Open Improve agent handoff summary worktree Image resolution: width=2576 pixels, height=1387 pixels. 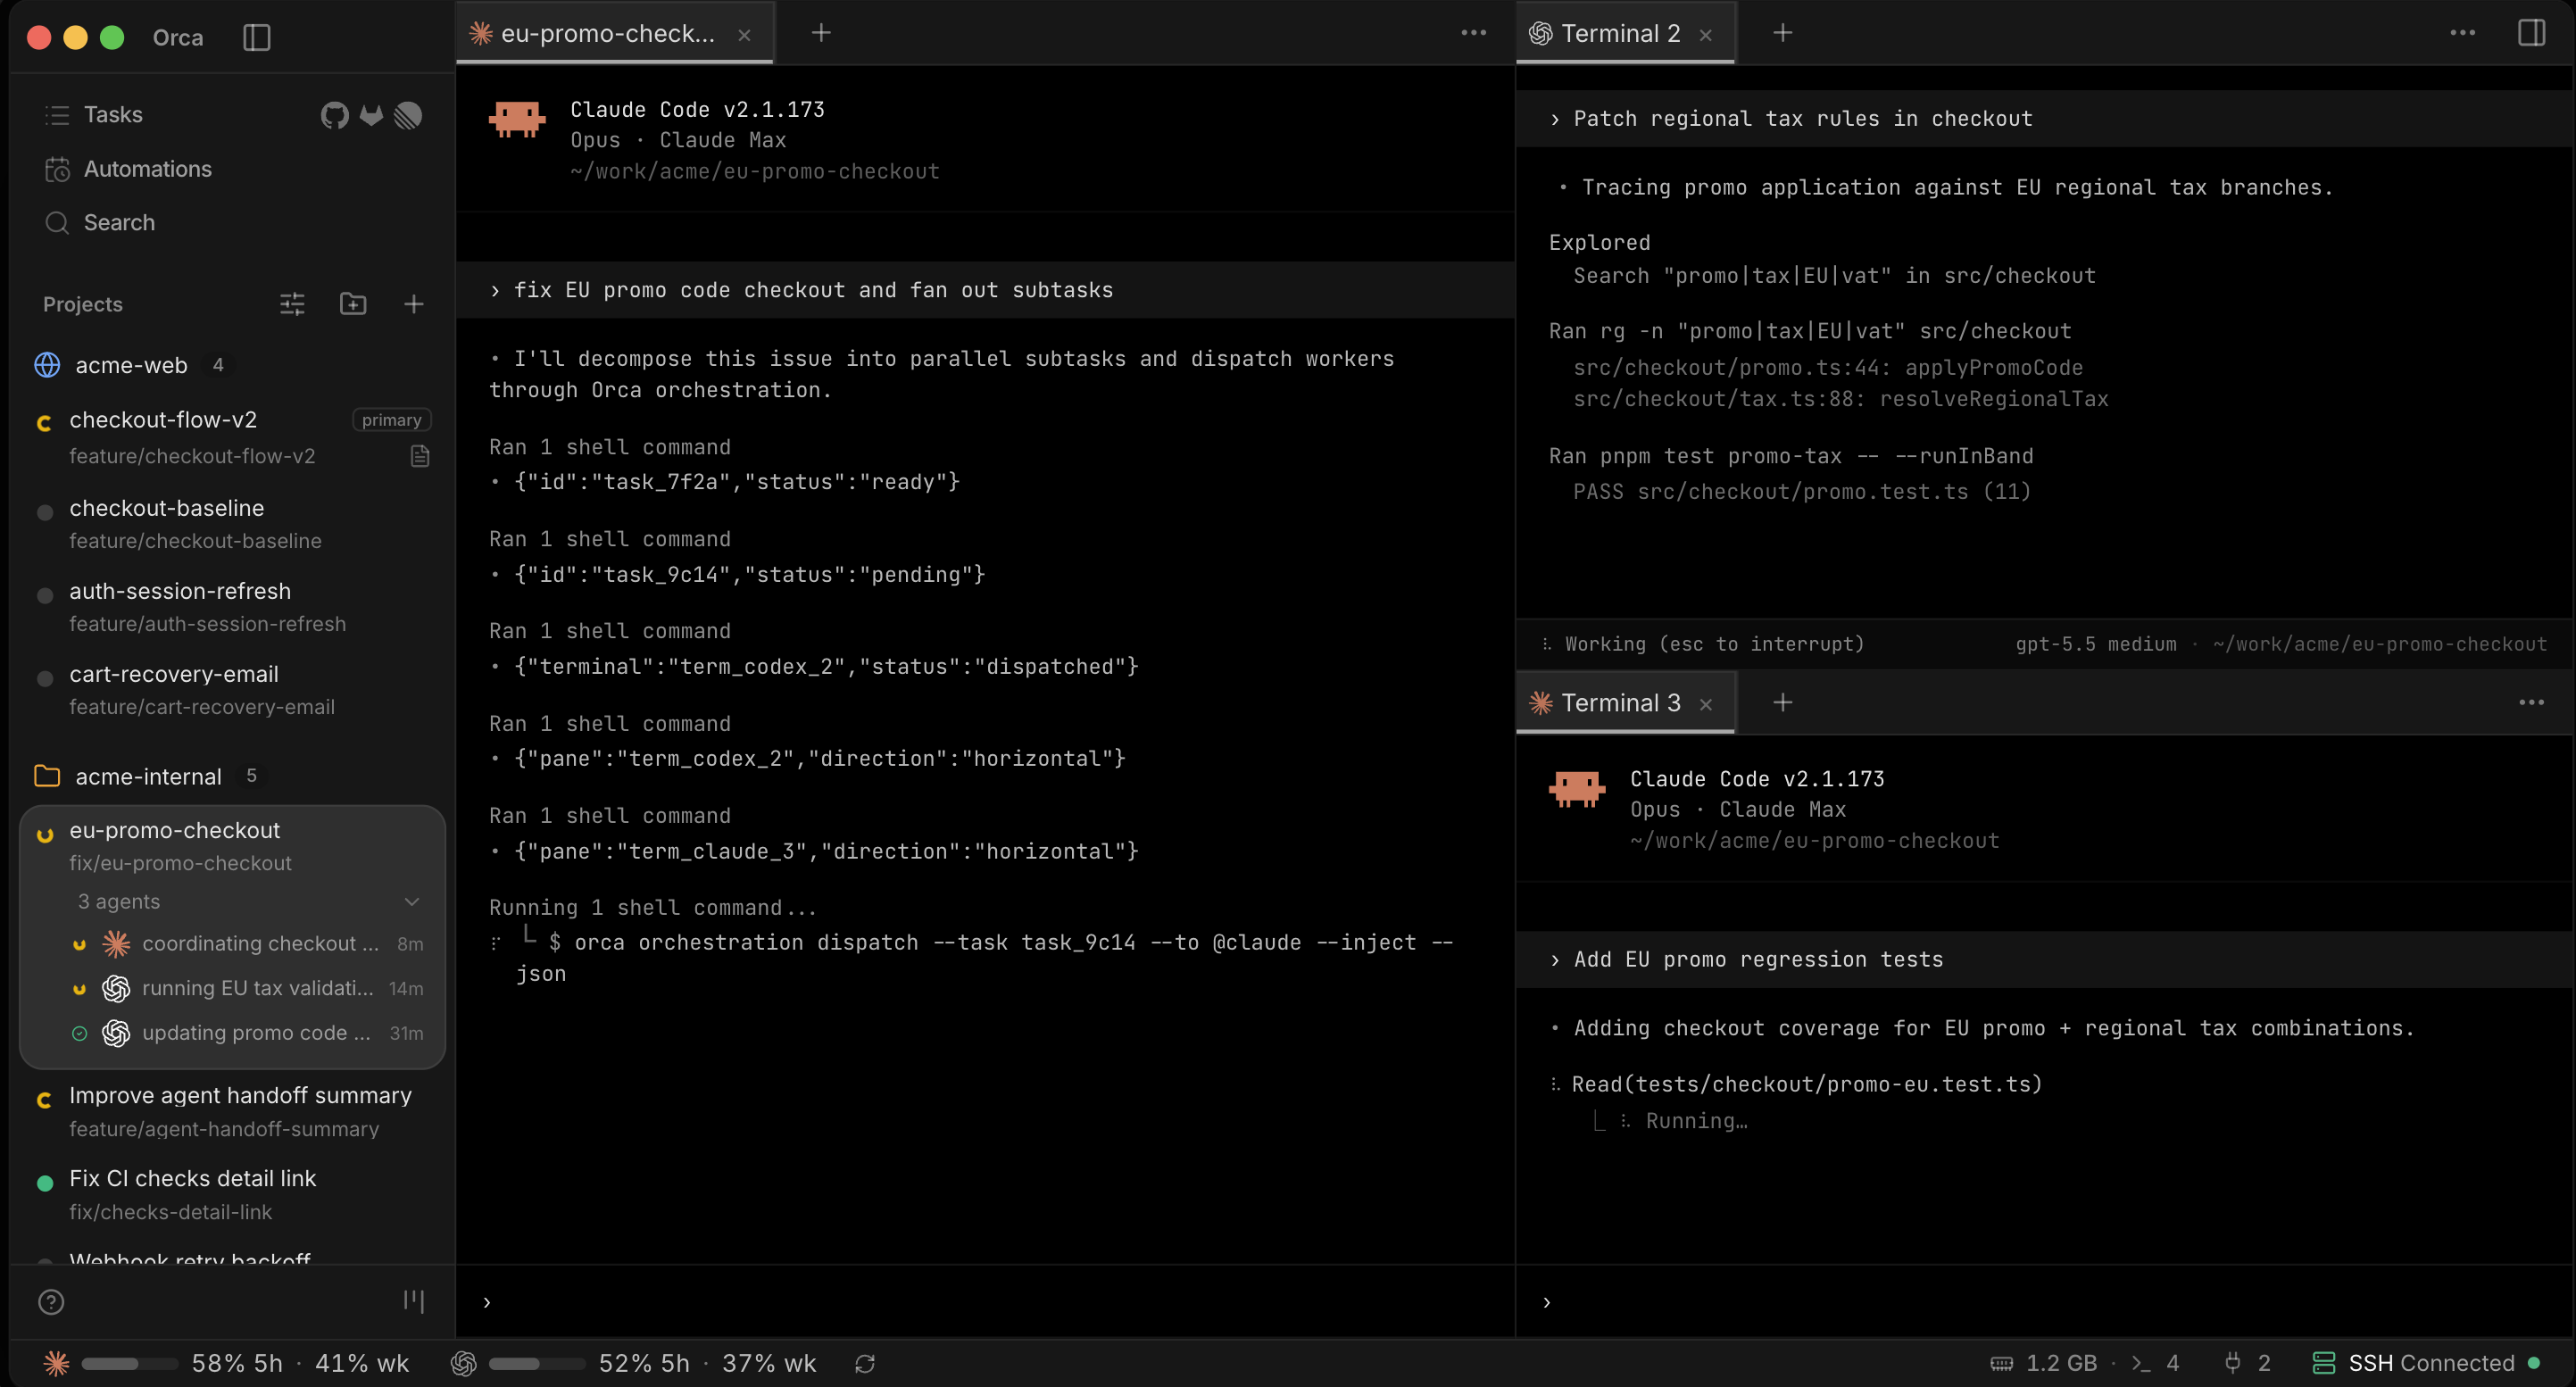[232, 1111]
